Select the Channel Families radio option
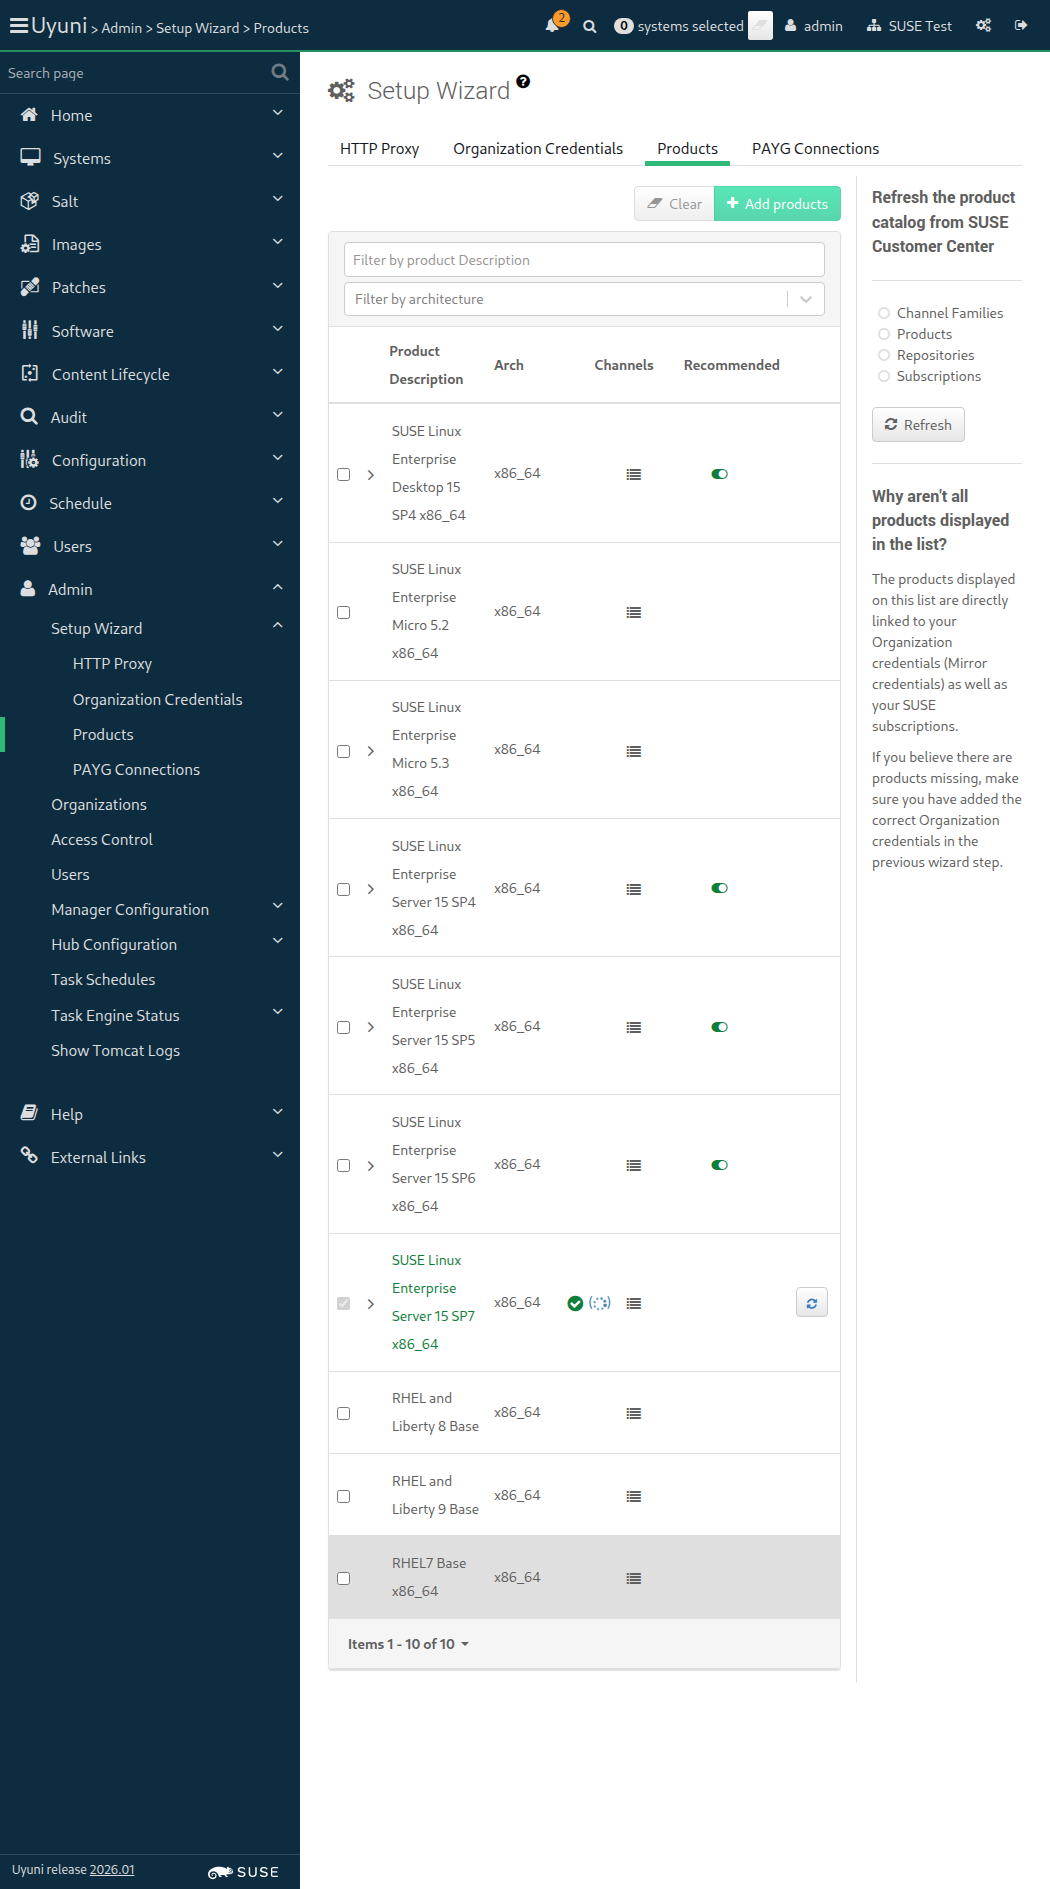 point(884,313)
